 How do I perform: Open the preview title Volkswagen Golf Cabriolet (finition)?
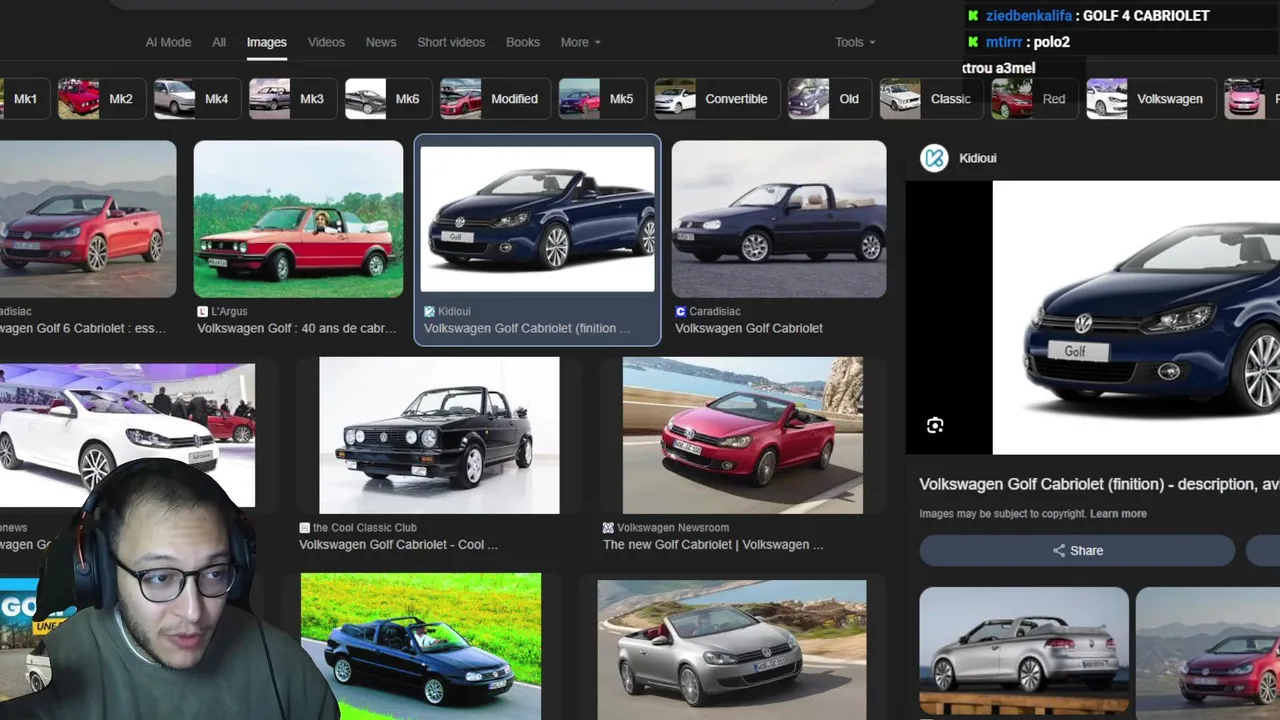pos(1099,484)
